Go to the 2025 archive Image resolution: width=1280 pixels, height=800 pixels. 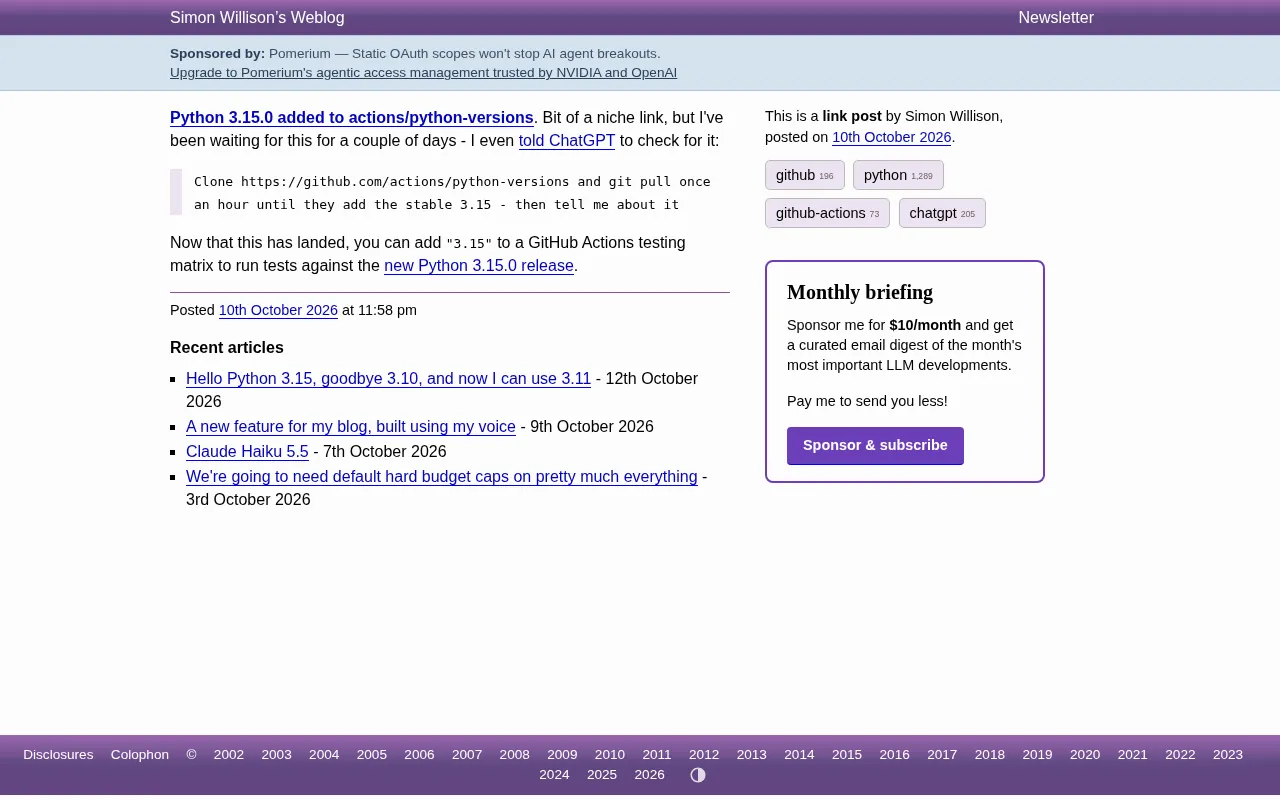coord(602,775)
